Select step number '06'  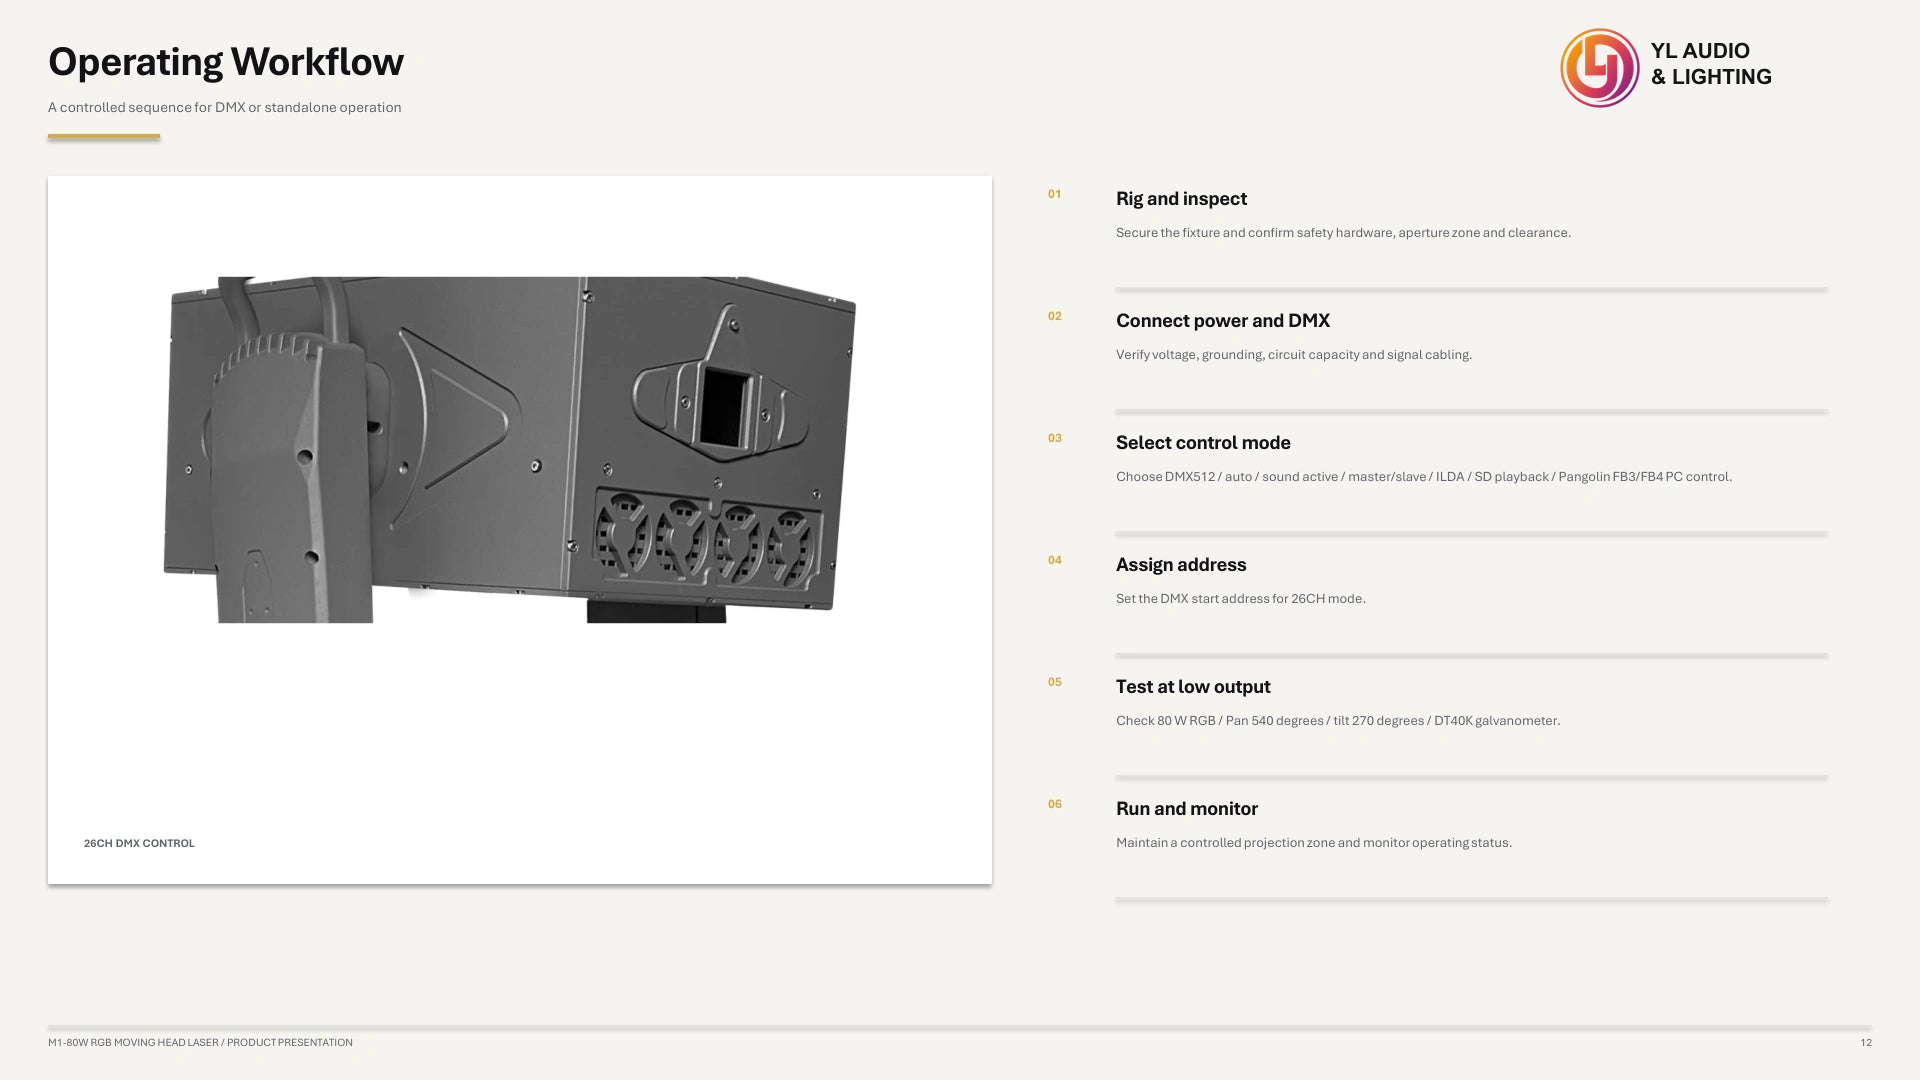tap(1055, 804)
